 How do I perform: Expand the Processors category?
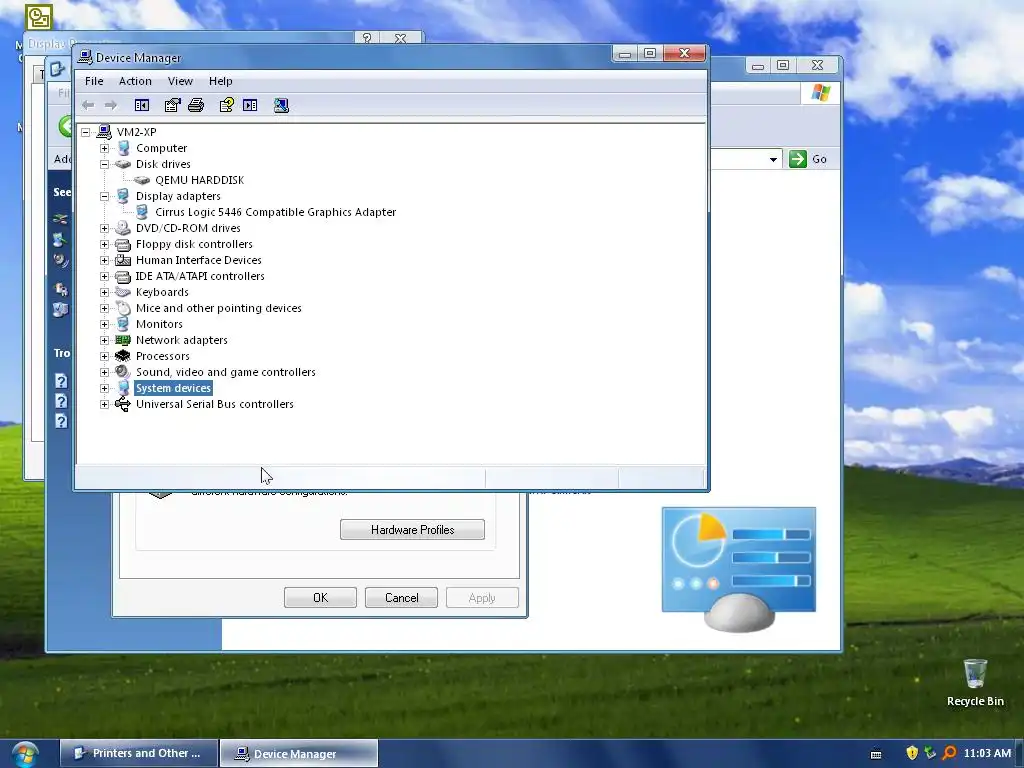[104, 356]
